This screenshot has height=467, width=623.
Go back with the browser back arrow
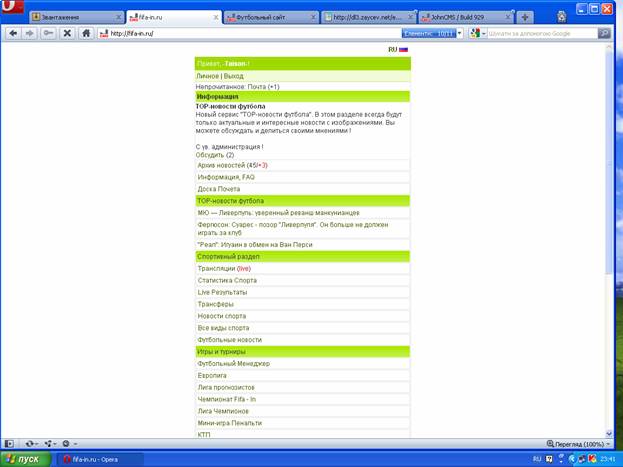13,33
